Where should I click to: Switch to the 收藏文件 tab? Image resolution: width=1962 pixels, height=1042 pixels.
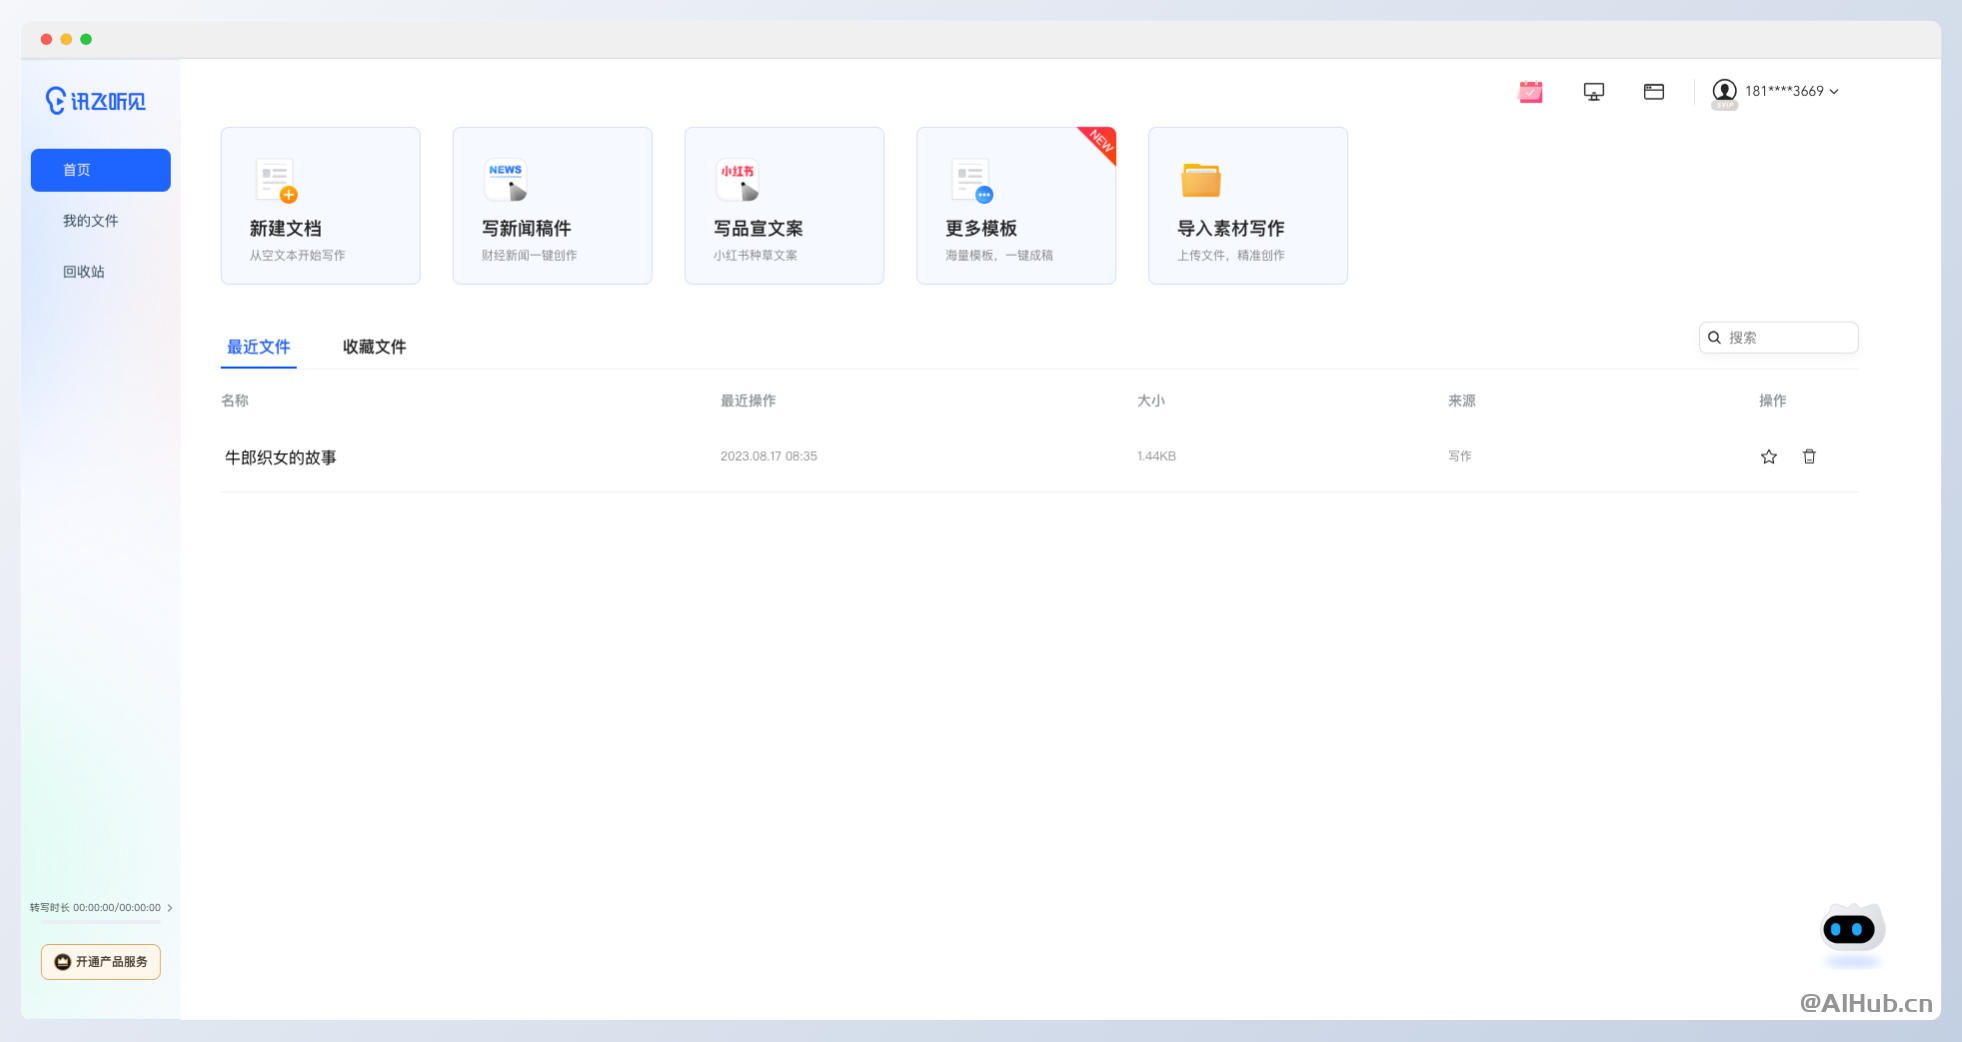[374, 347]
